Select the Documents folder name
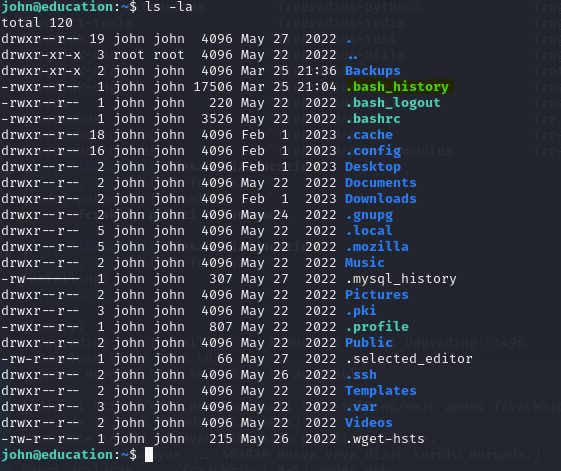Image resolution: width=561 pixels, height=471 pixels. (x=381, y=183)
